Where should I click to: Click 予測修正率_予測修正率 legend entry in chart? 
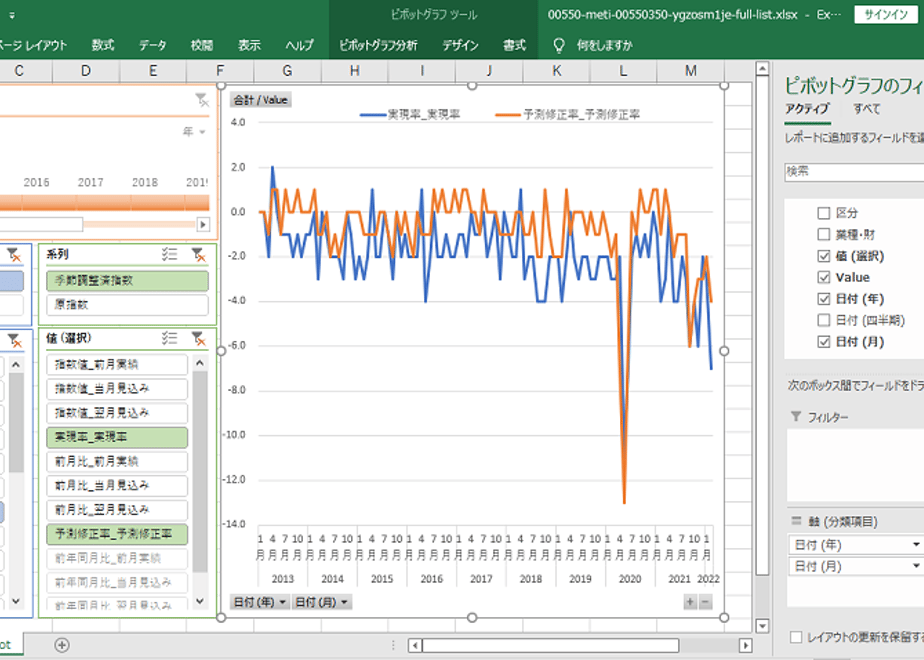[567, 114]
